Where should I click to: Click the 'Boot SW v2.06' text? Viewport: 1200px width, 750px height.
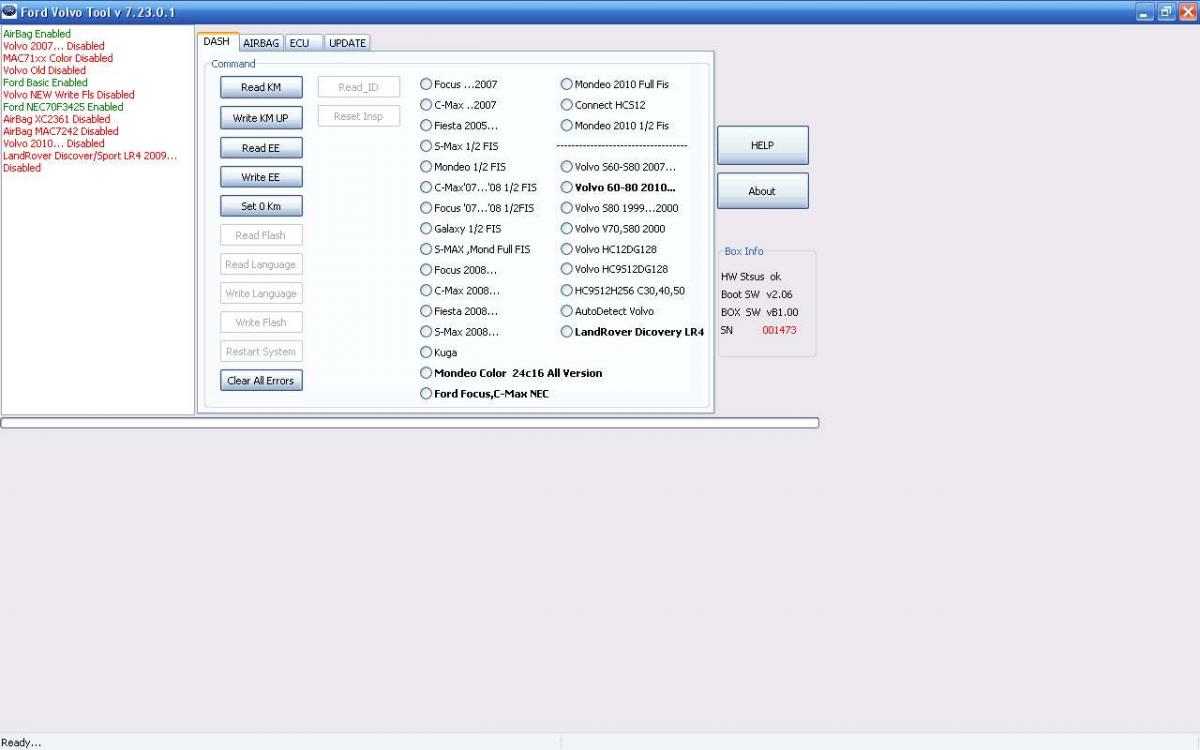point(757,294)
